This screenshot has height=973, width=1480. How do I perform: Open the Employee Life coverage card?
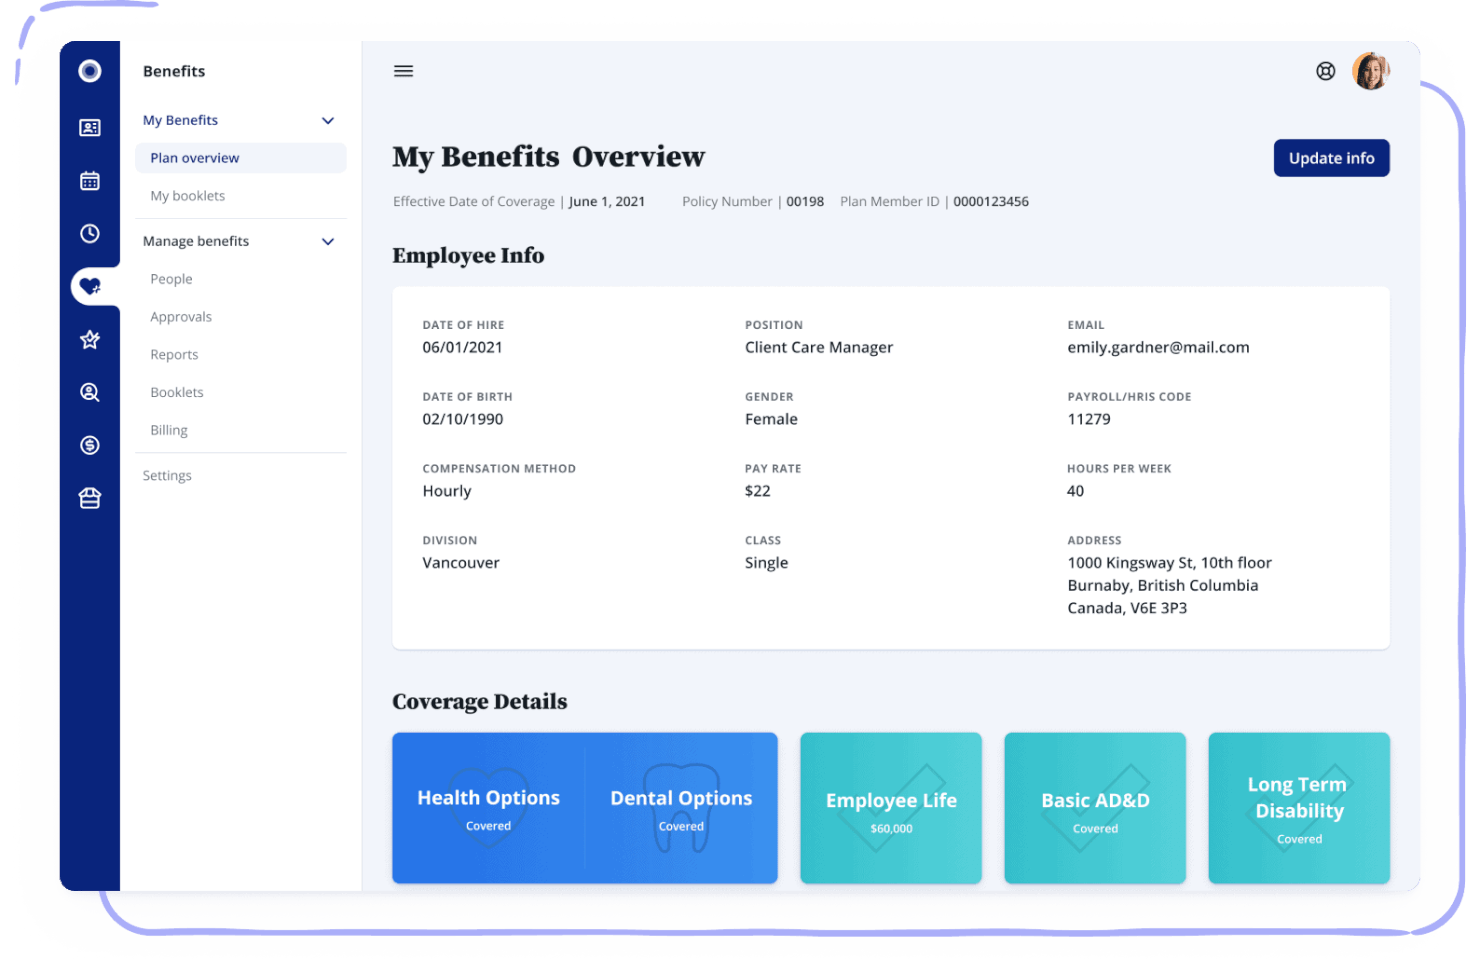890,808
